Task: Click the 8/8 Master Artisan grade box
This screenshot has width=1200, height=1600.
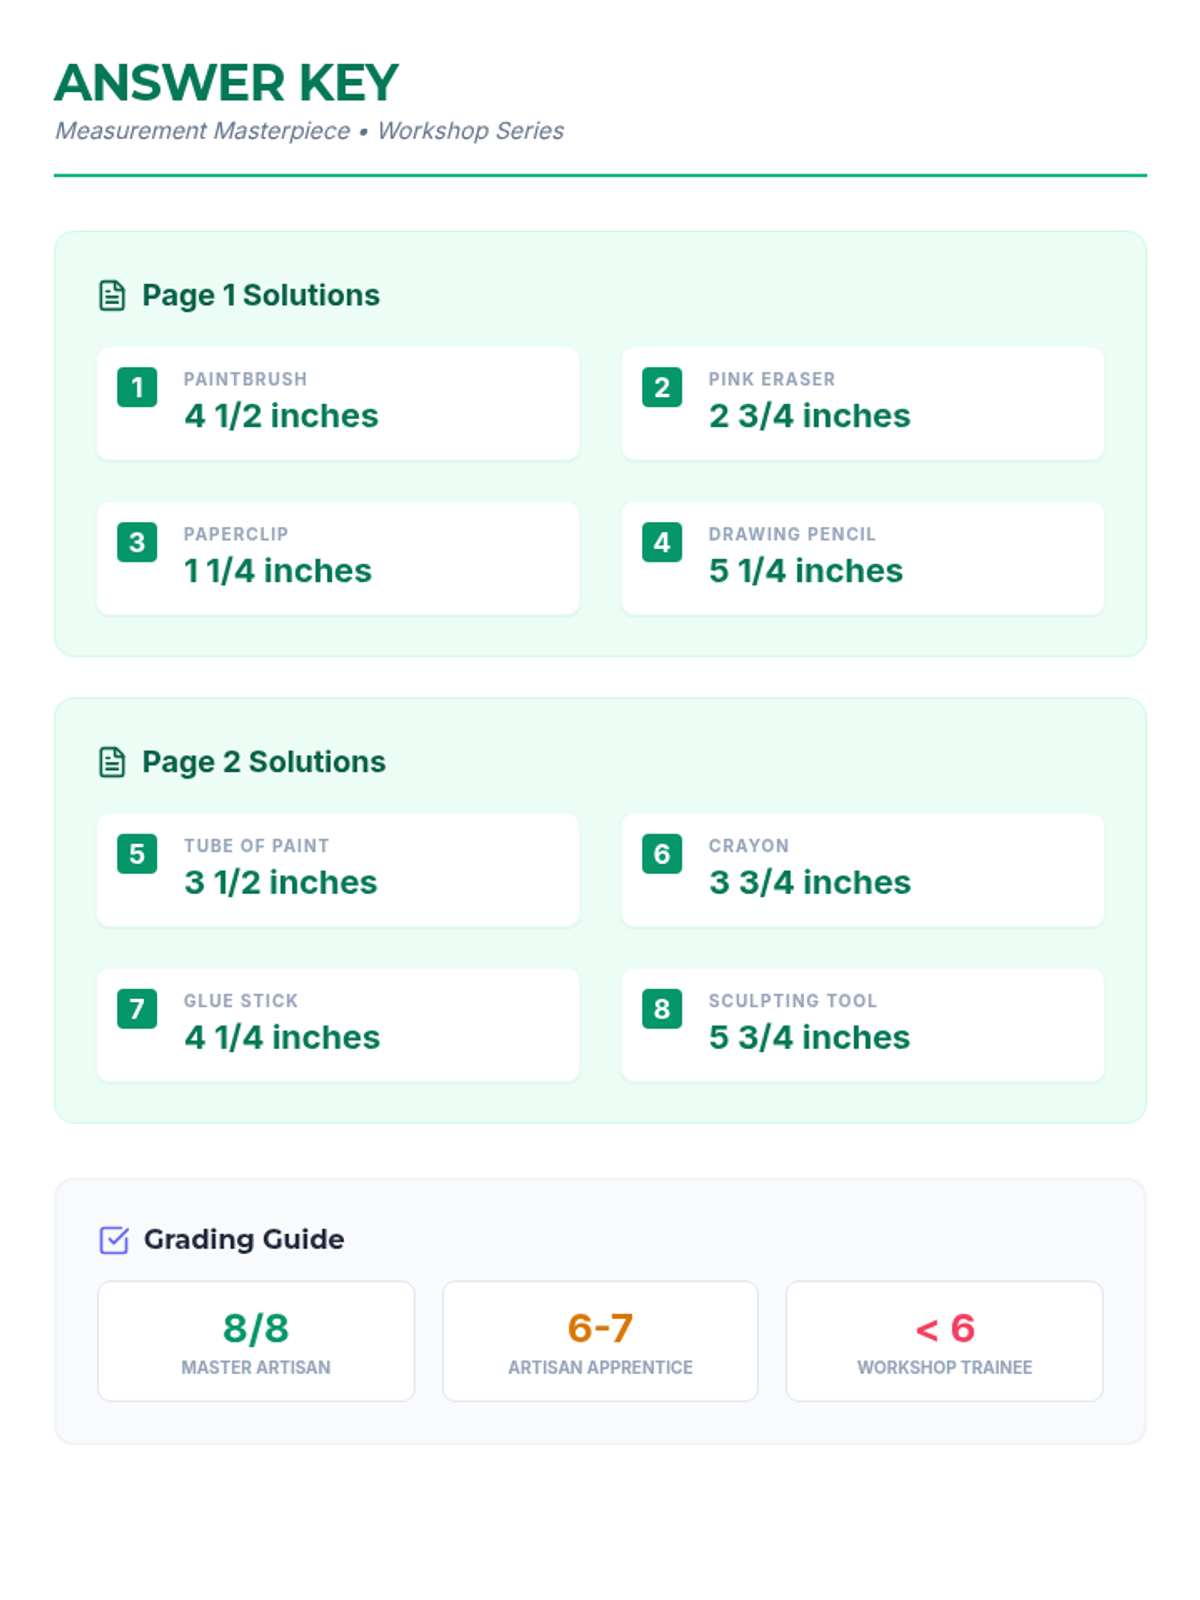Action: (x=256, y=1341)
